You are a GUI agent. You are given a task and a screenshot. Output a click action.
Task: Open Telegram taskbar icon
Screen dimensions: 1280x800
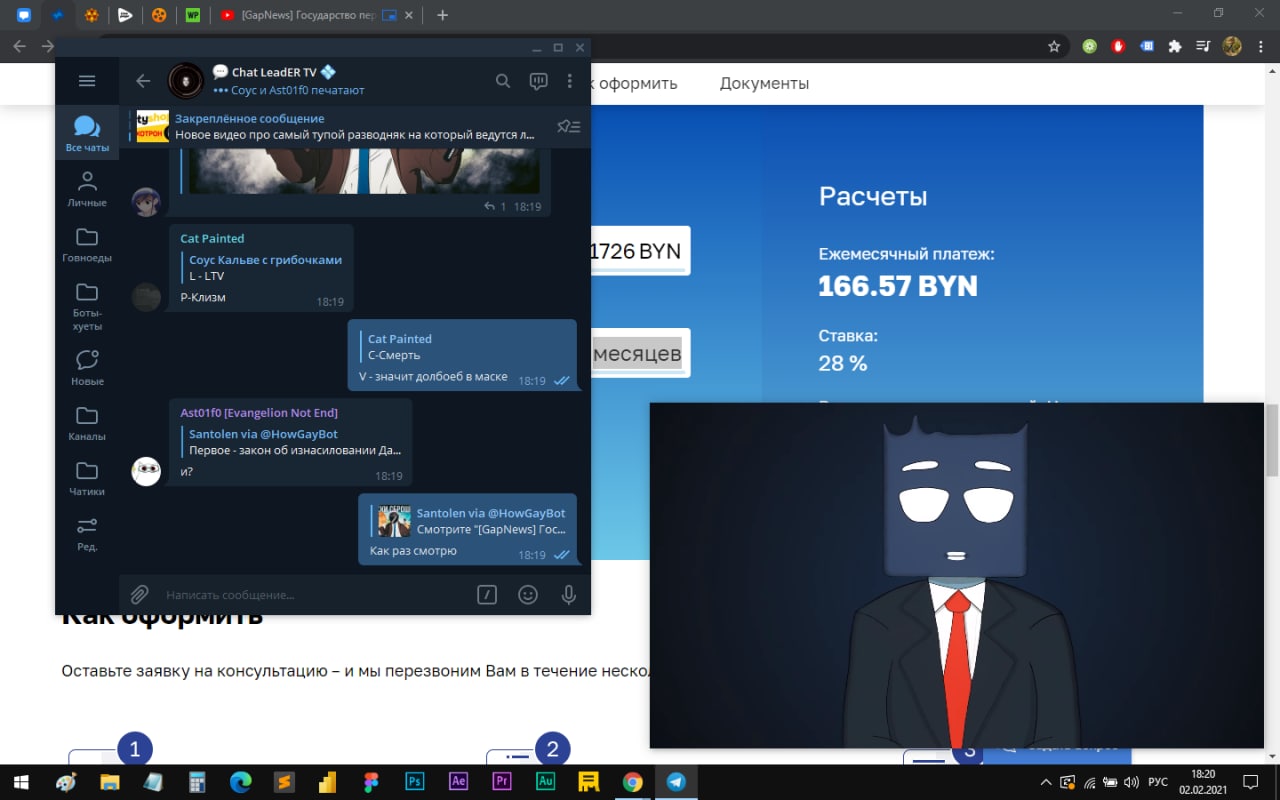tap(677, 782)
